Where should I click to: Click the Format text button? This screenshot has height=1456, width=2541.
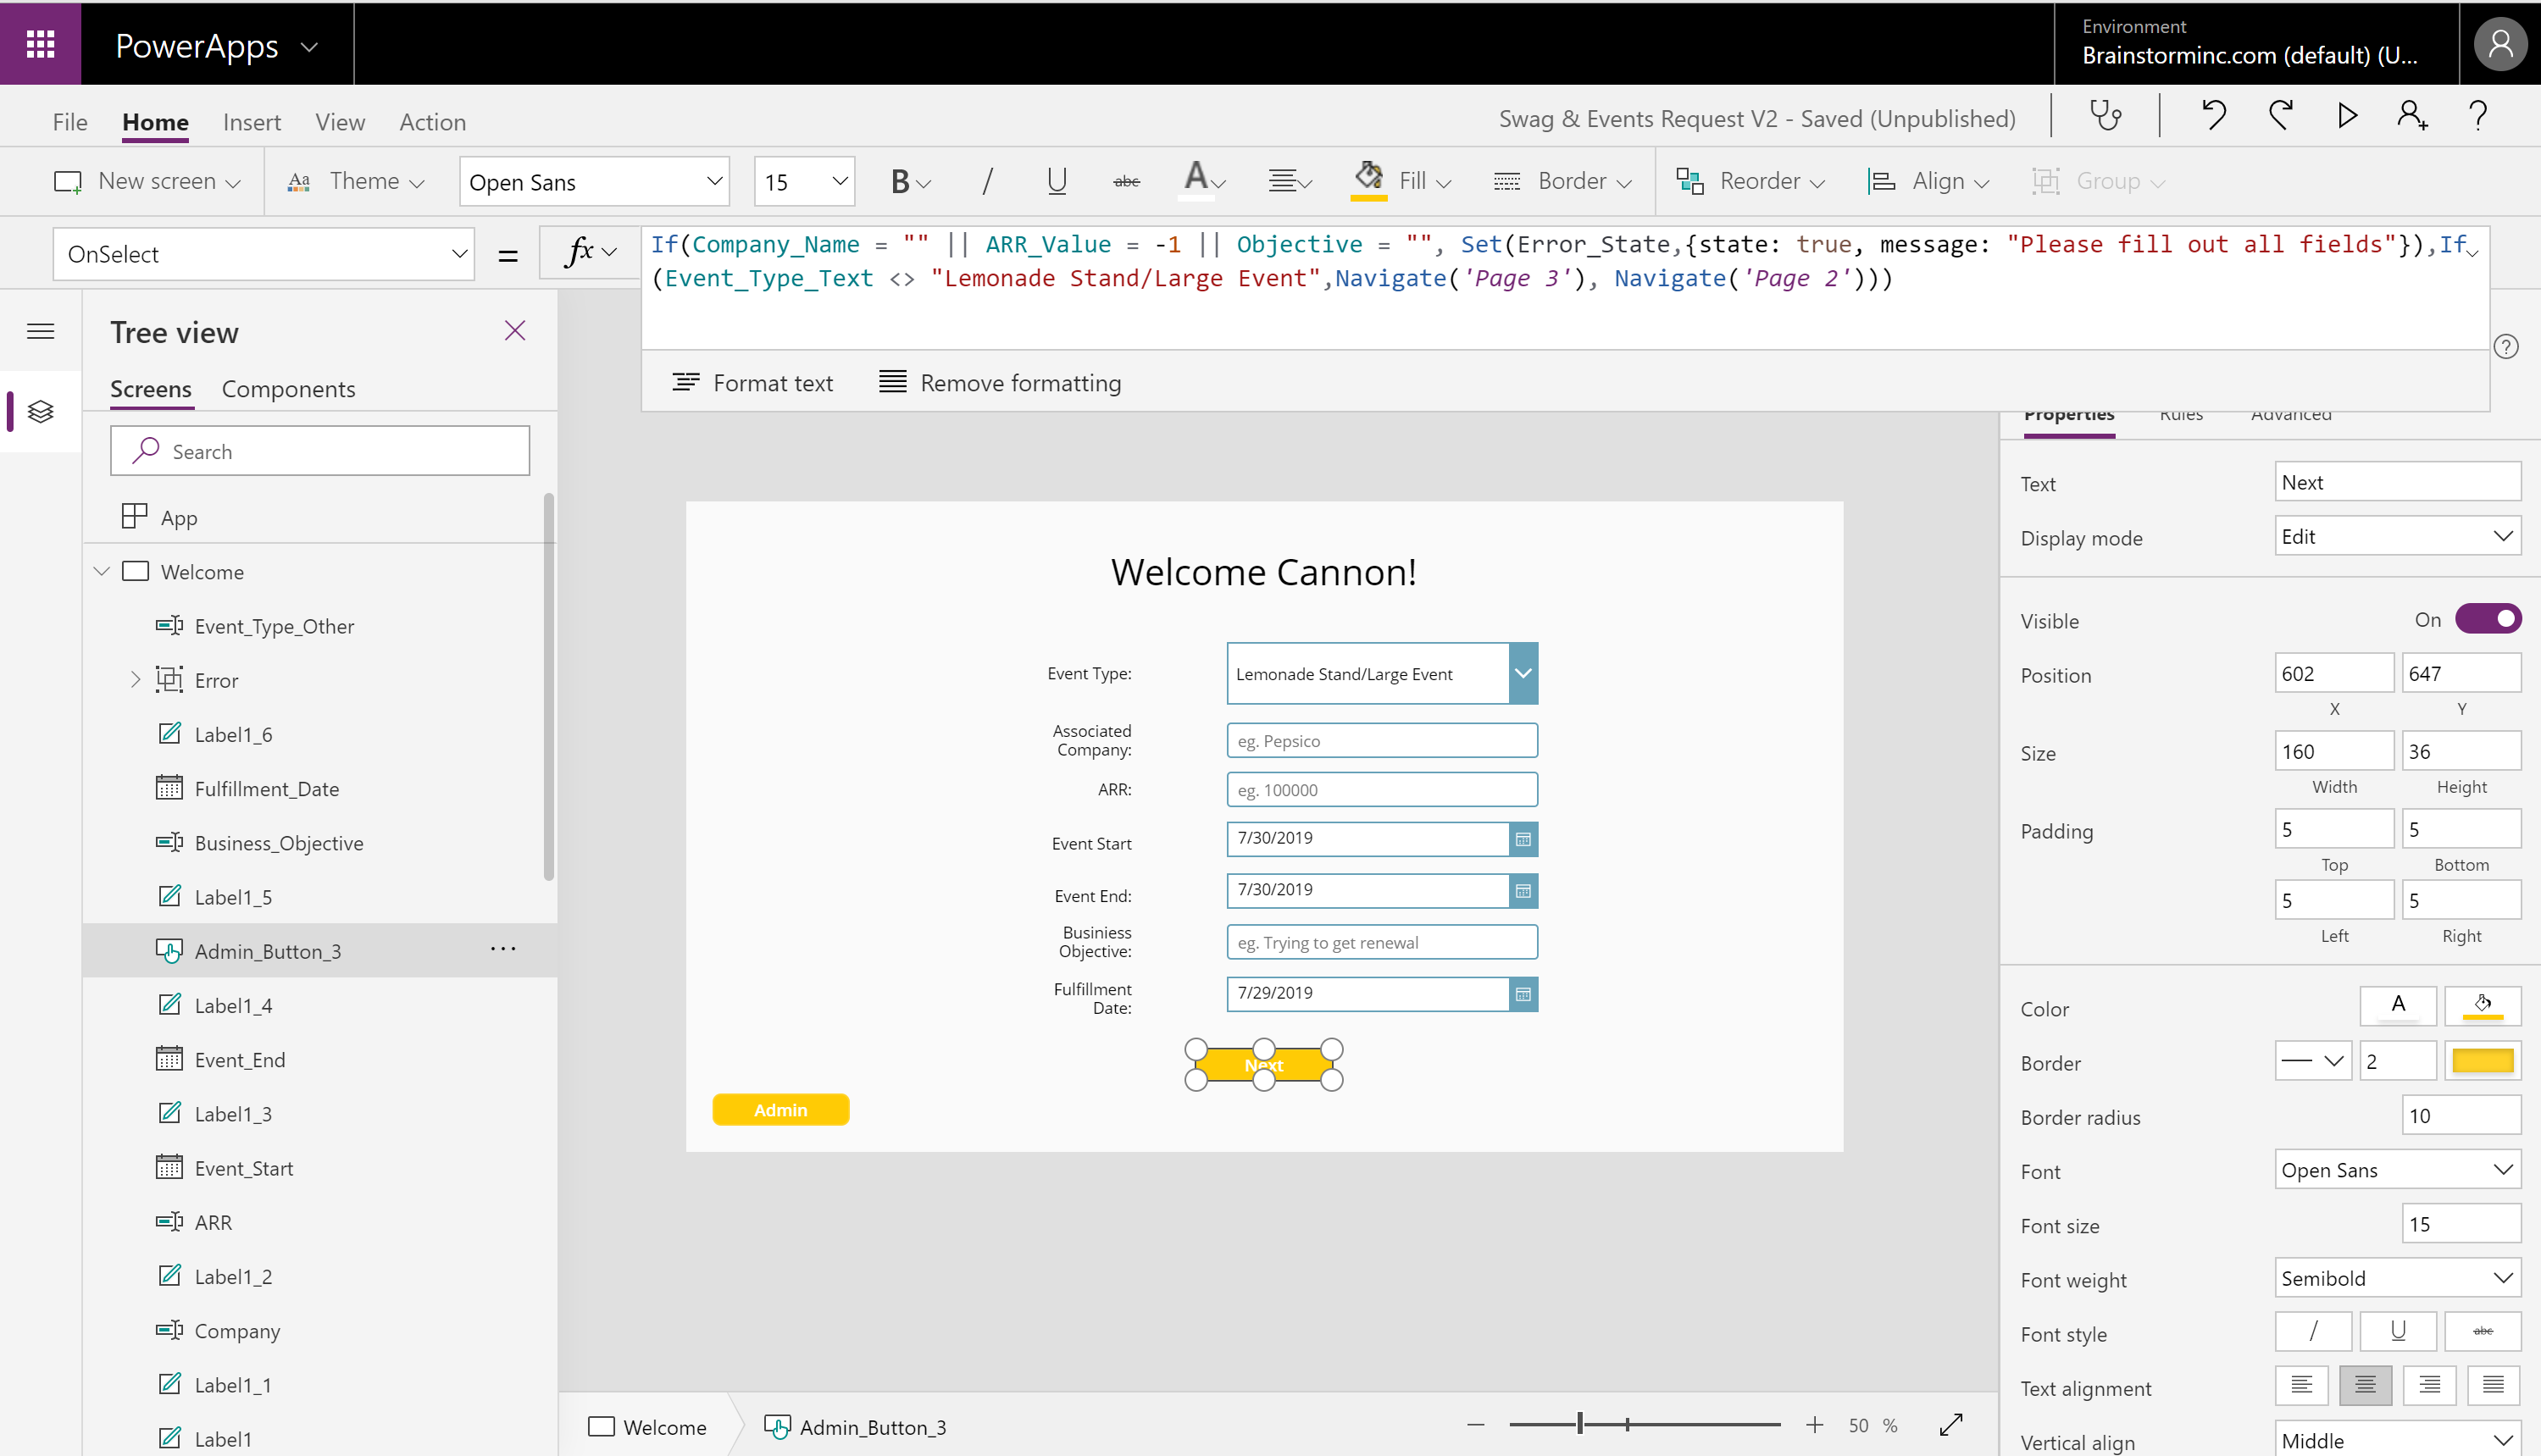click(x=753, y=382)
